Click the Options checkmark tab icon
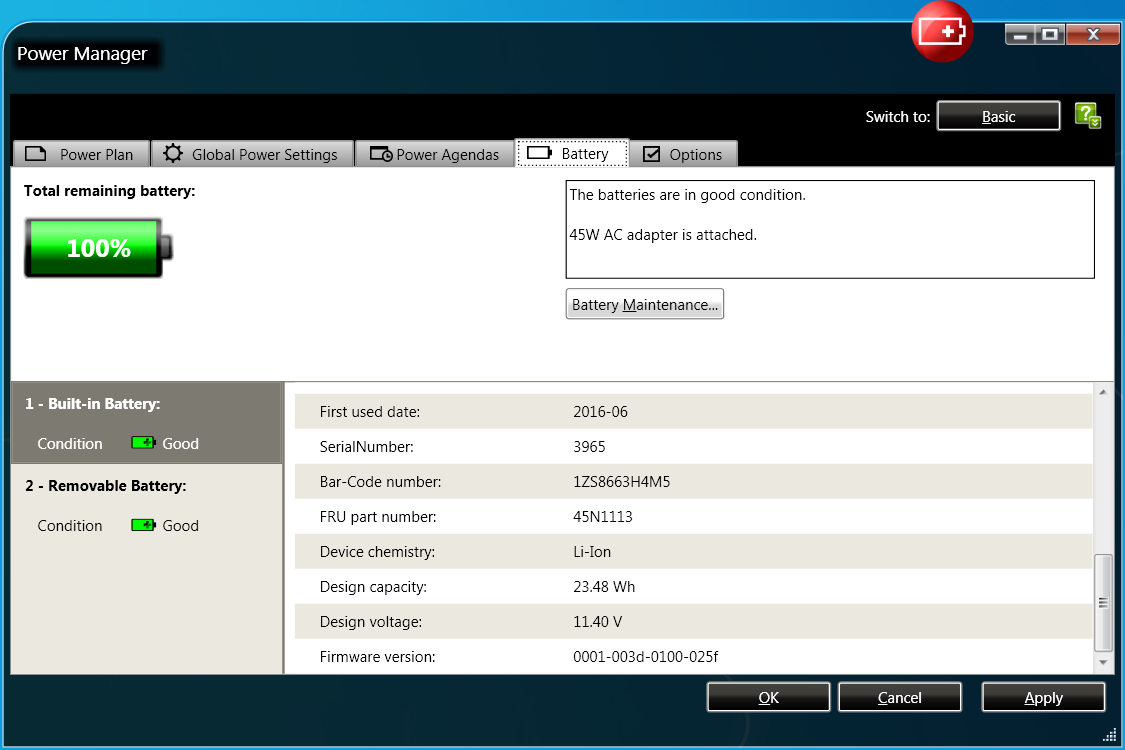This screenshot has height=750, width=1125. coord(651,154)
